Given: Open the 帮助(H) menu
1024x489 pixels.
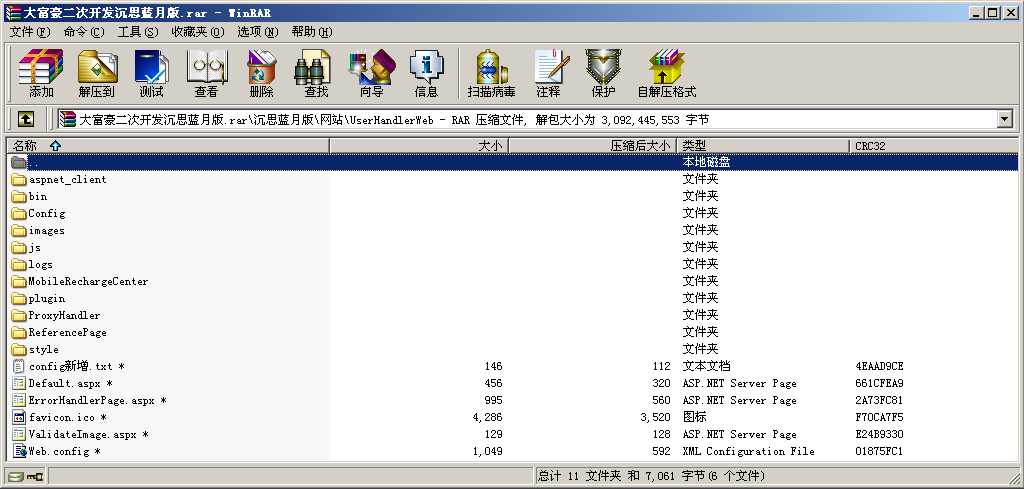Looking at the screenshot, I should coord(312,32).
